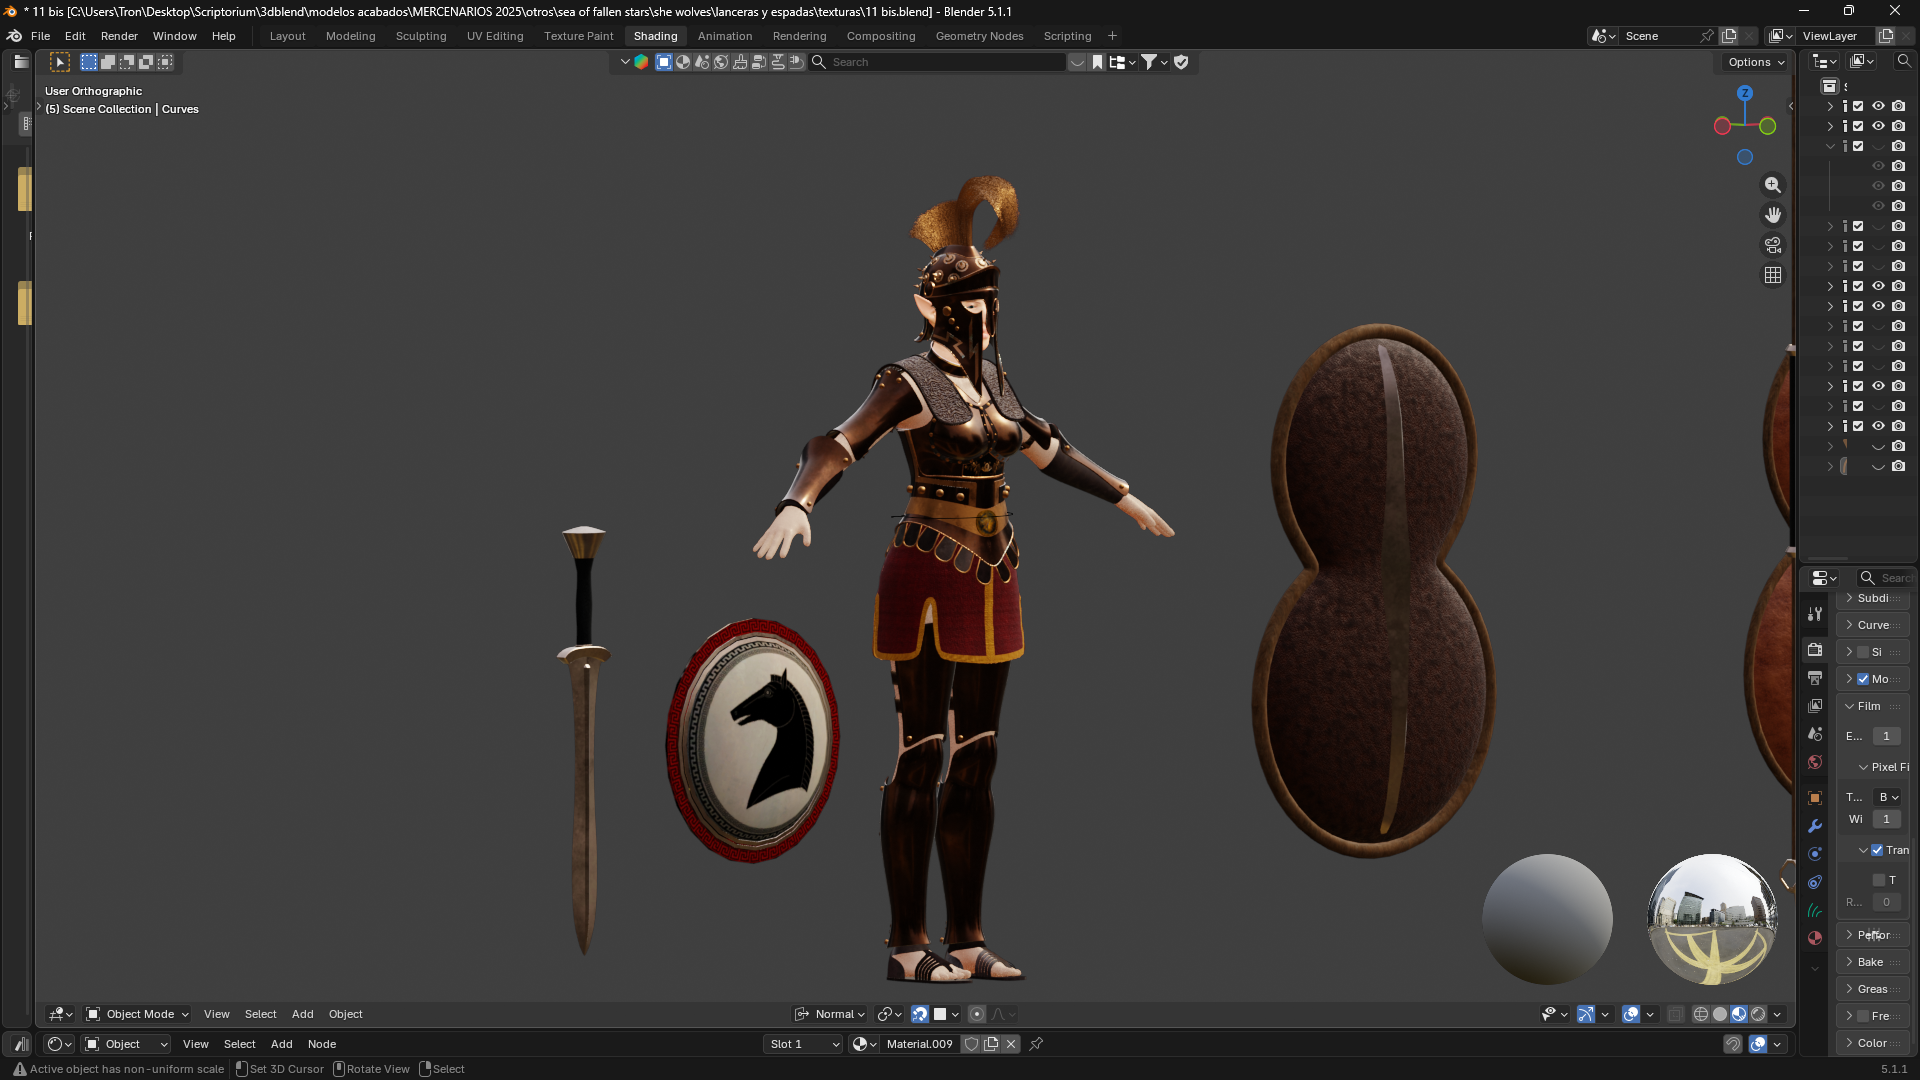Click the pan hand viewport gizmo
This screenshot has width=1920, height=1080.
click(1773, 215)
